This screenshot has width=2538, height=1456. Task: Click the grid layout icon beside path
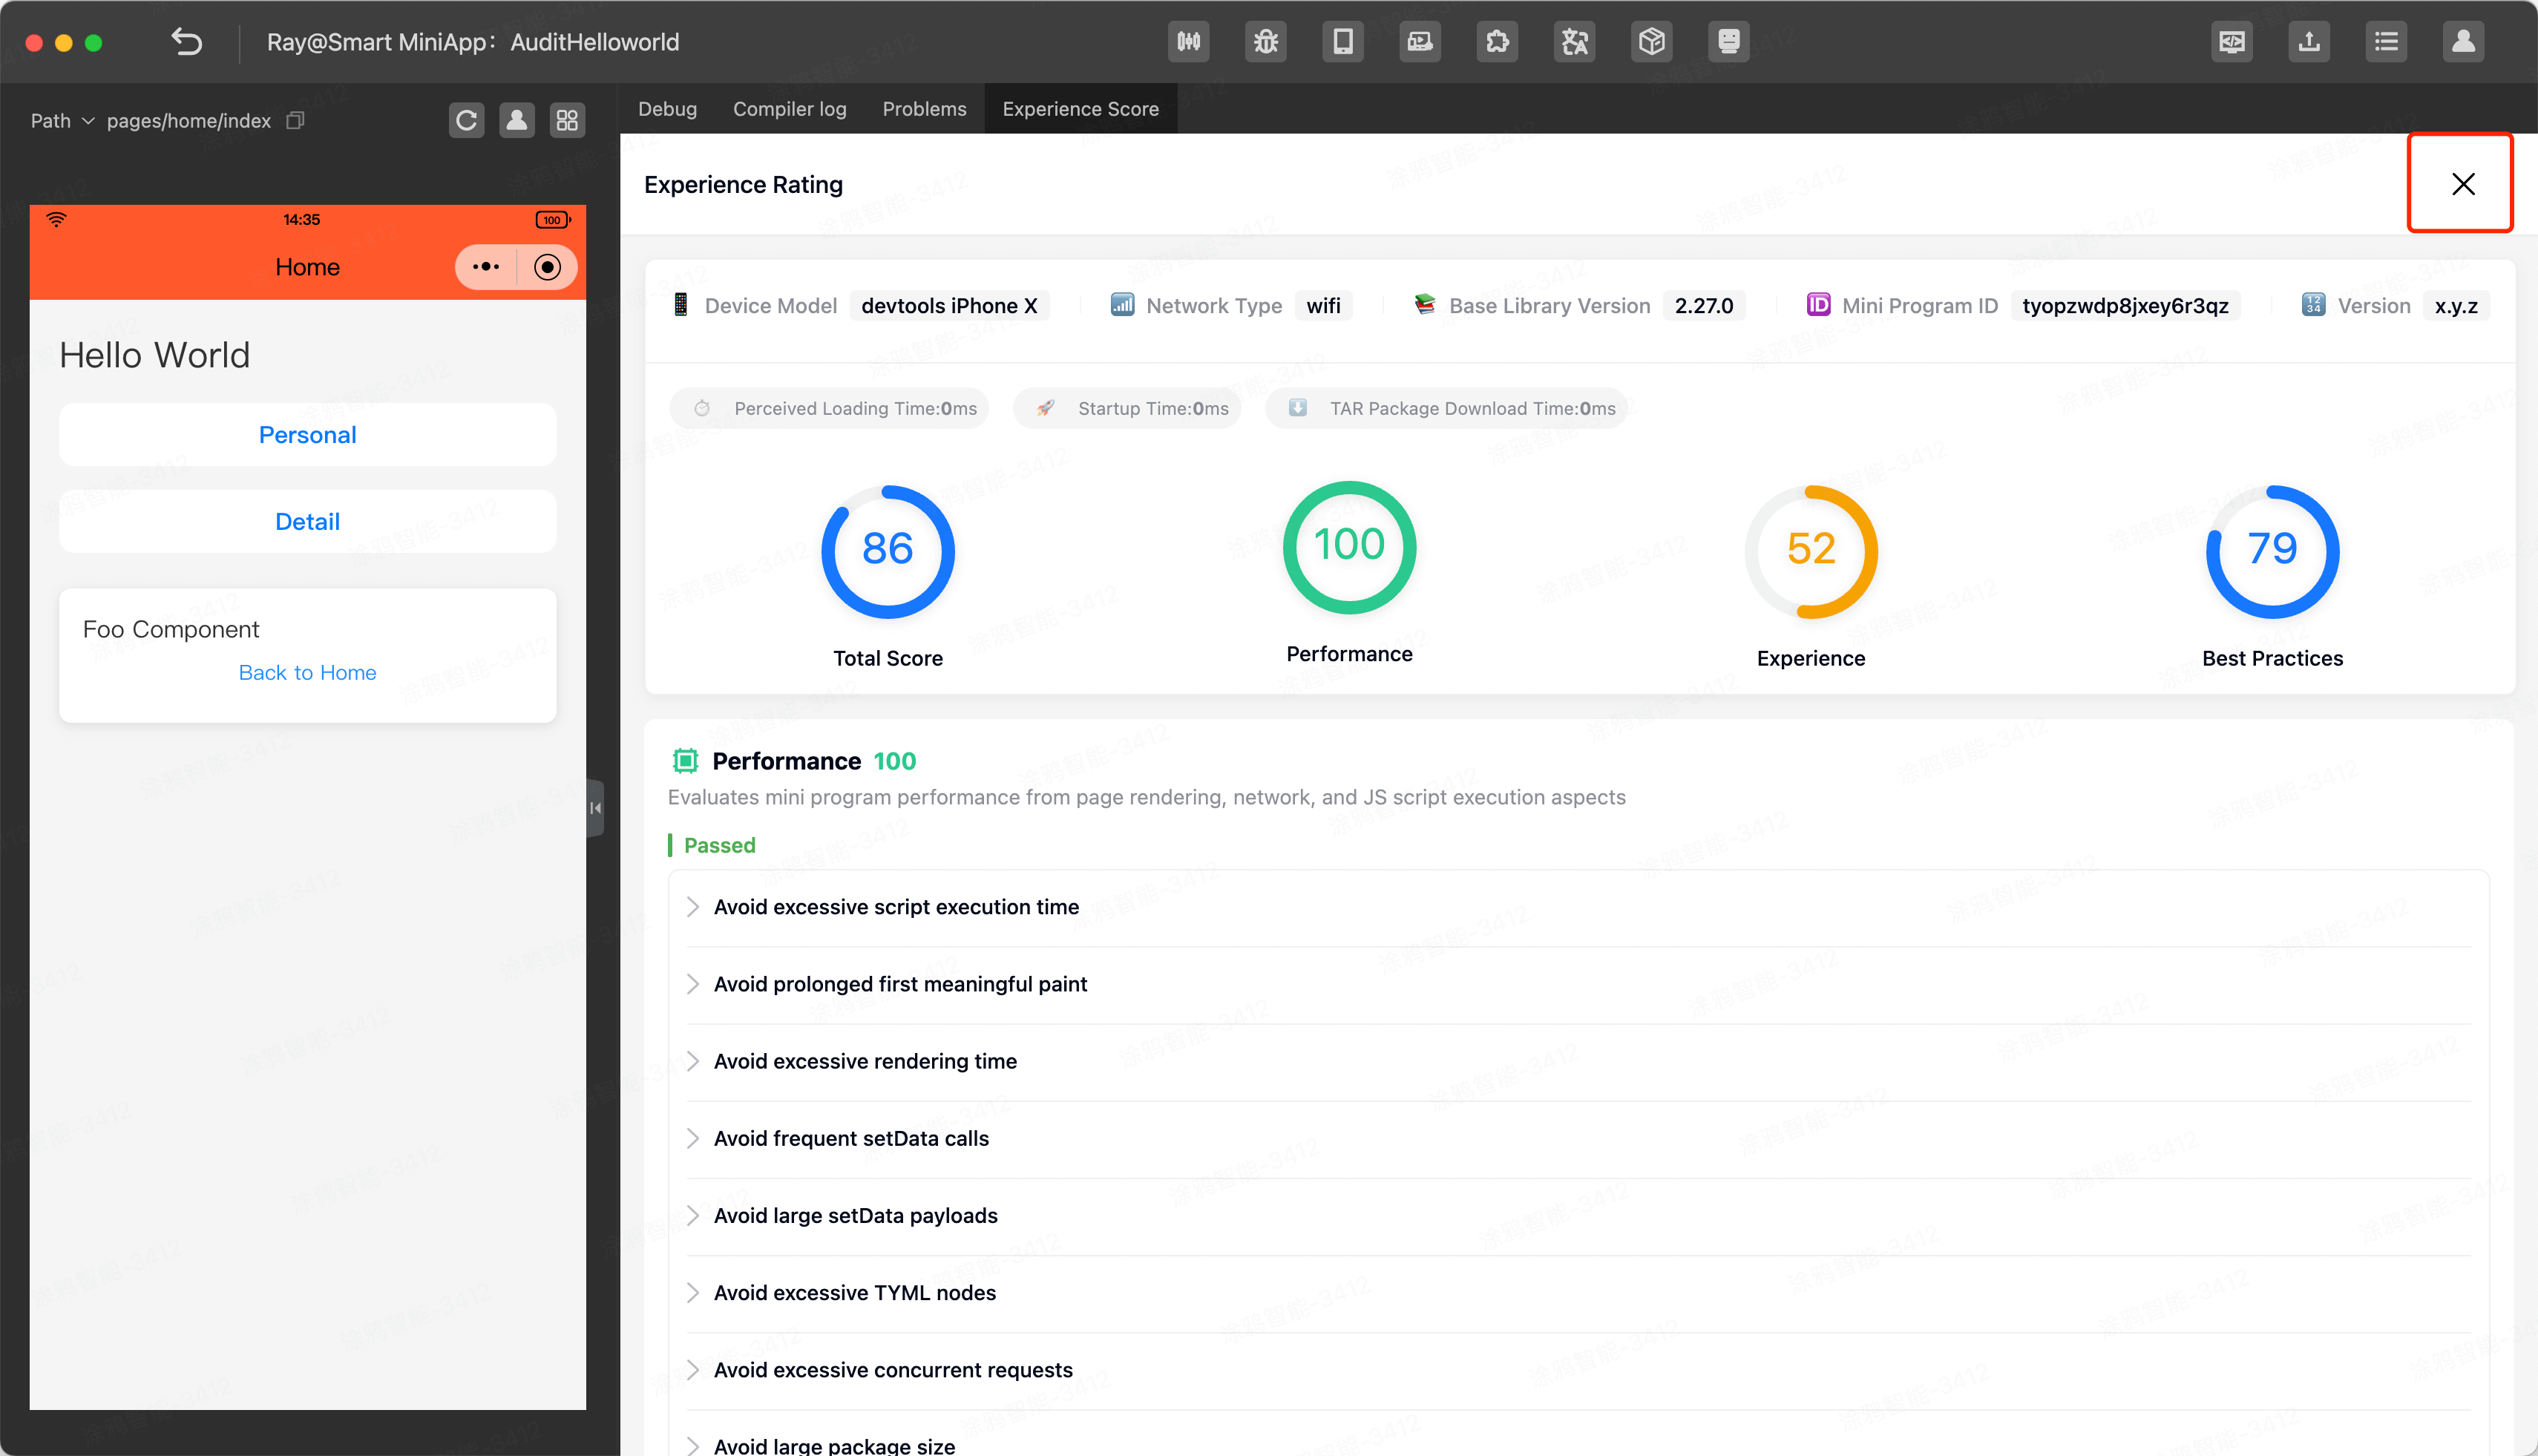pyautogui.click(x=567, y=120)
